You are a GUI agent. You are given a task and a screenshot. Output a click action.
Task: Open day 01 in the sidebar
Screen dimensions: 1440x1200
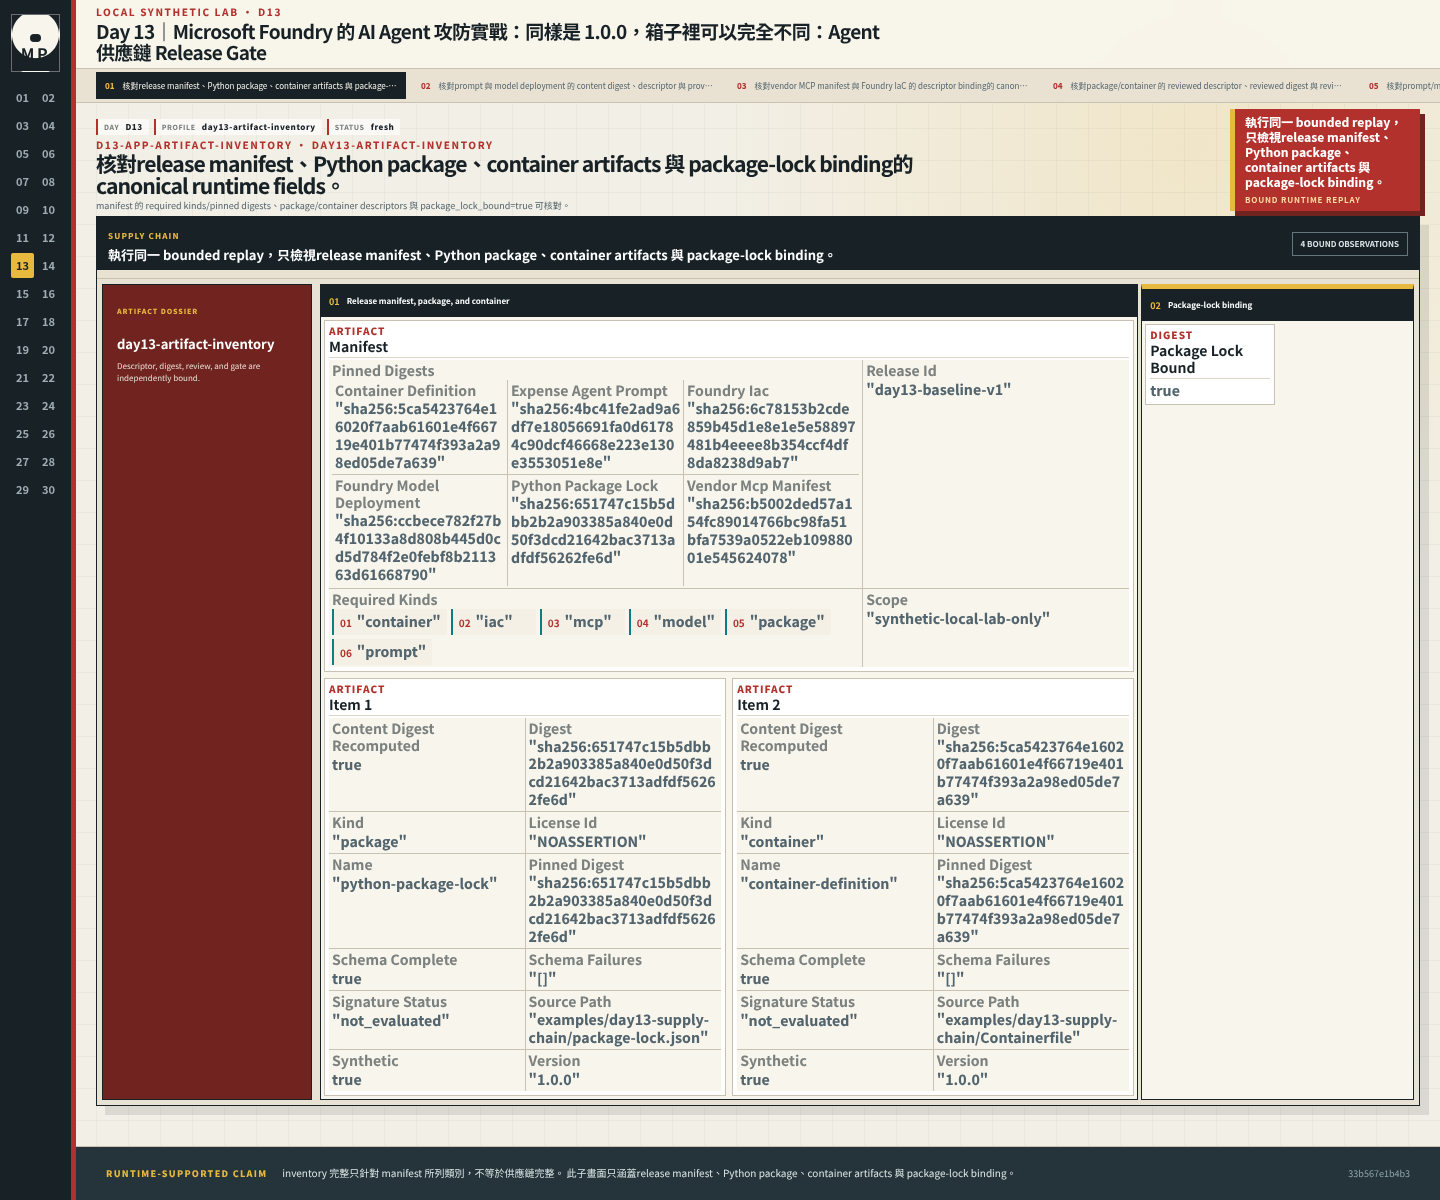[x=22, y=98]
